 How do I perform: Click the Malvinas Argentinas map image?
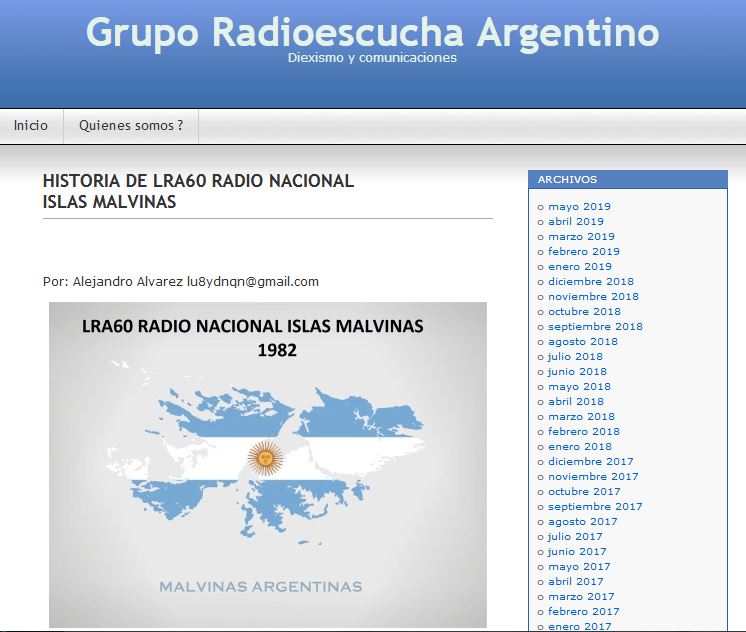pyautogui.click(x=268, y=464)
